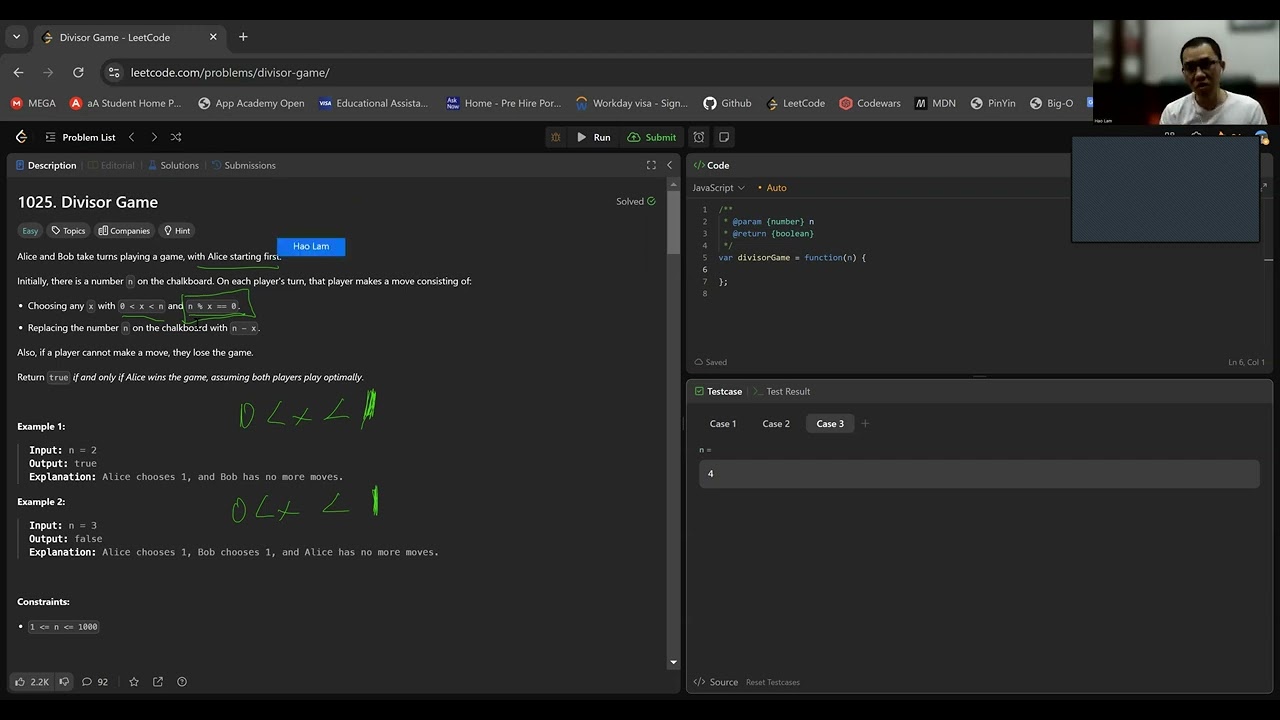
Task: Open the Problem List panel
Action: tap(80, 137)
